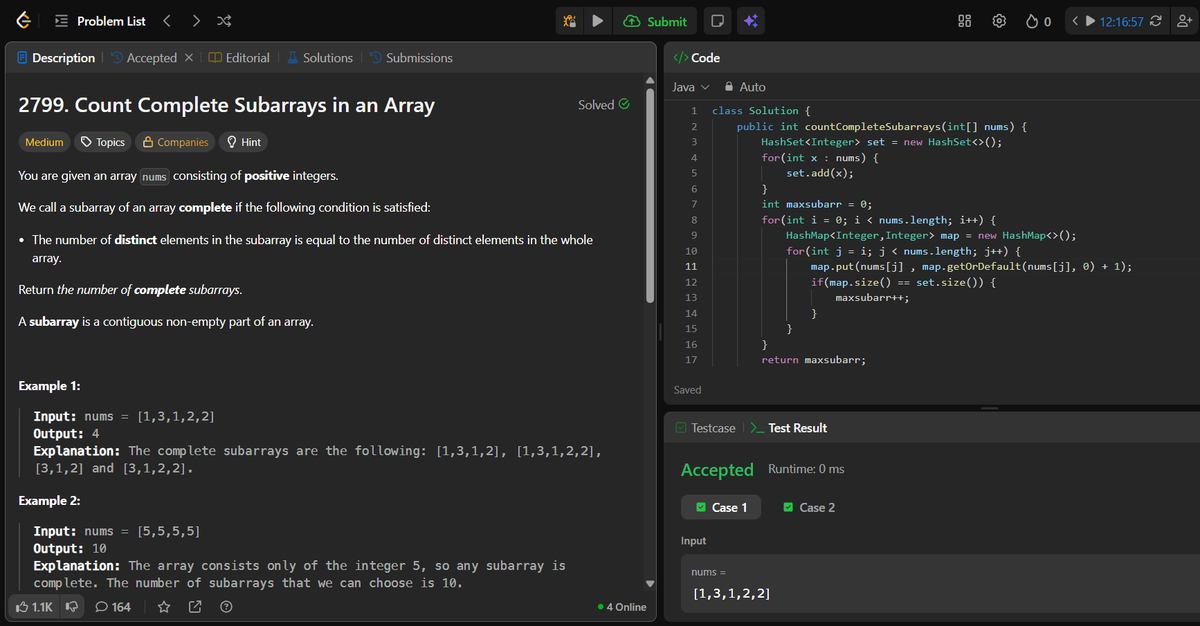Share the problem via share icon
1200x626 pixels.
coord(195,606)
